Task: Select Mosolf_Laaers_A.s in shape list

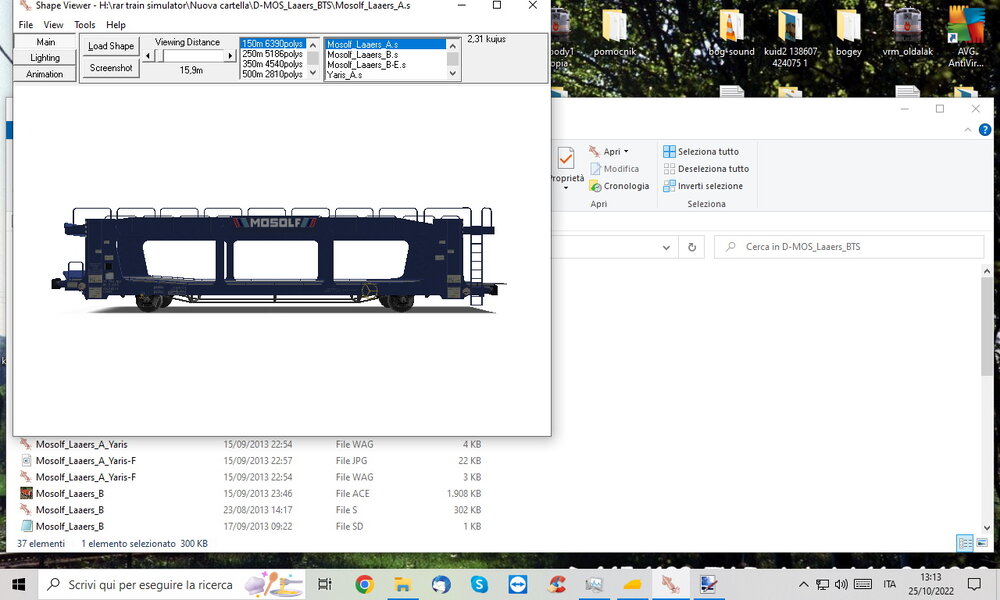Action: [x=385, y=45]
